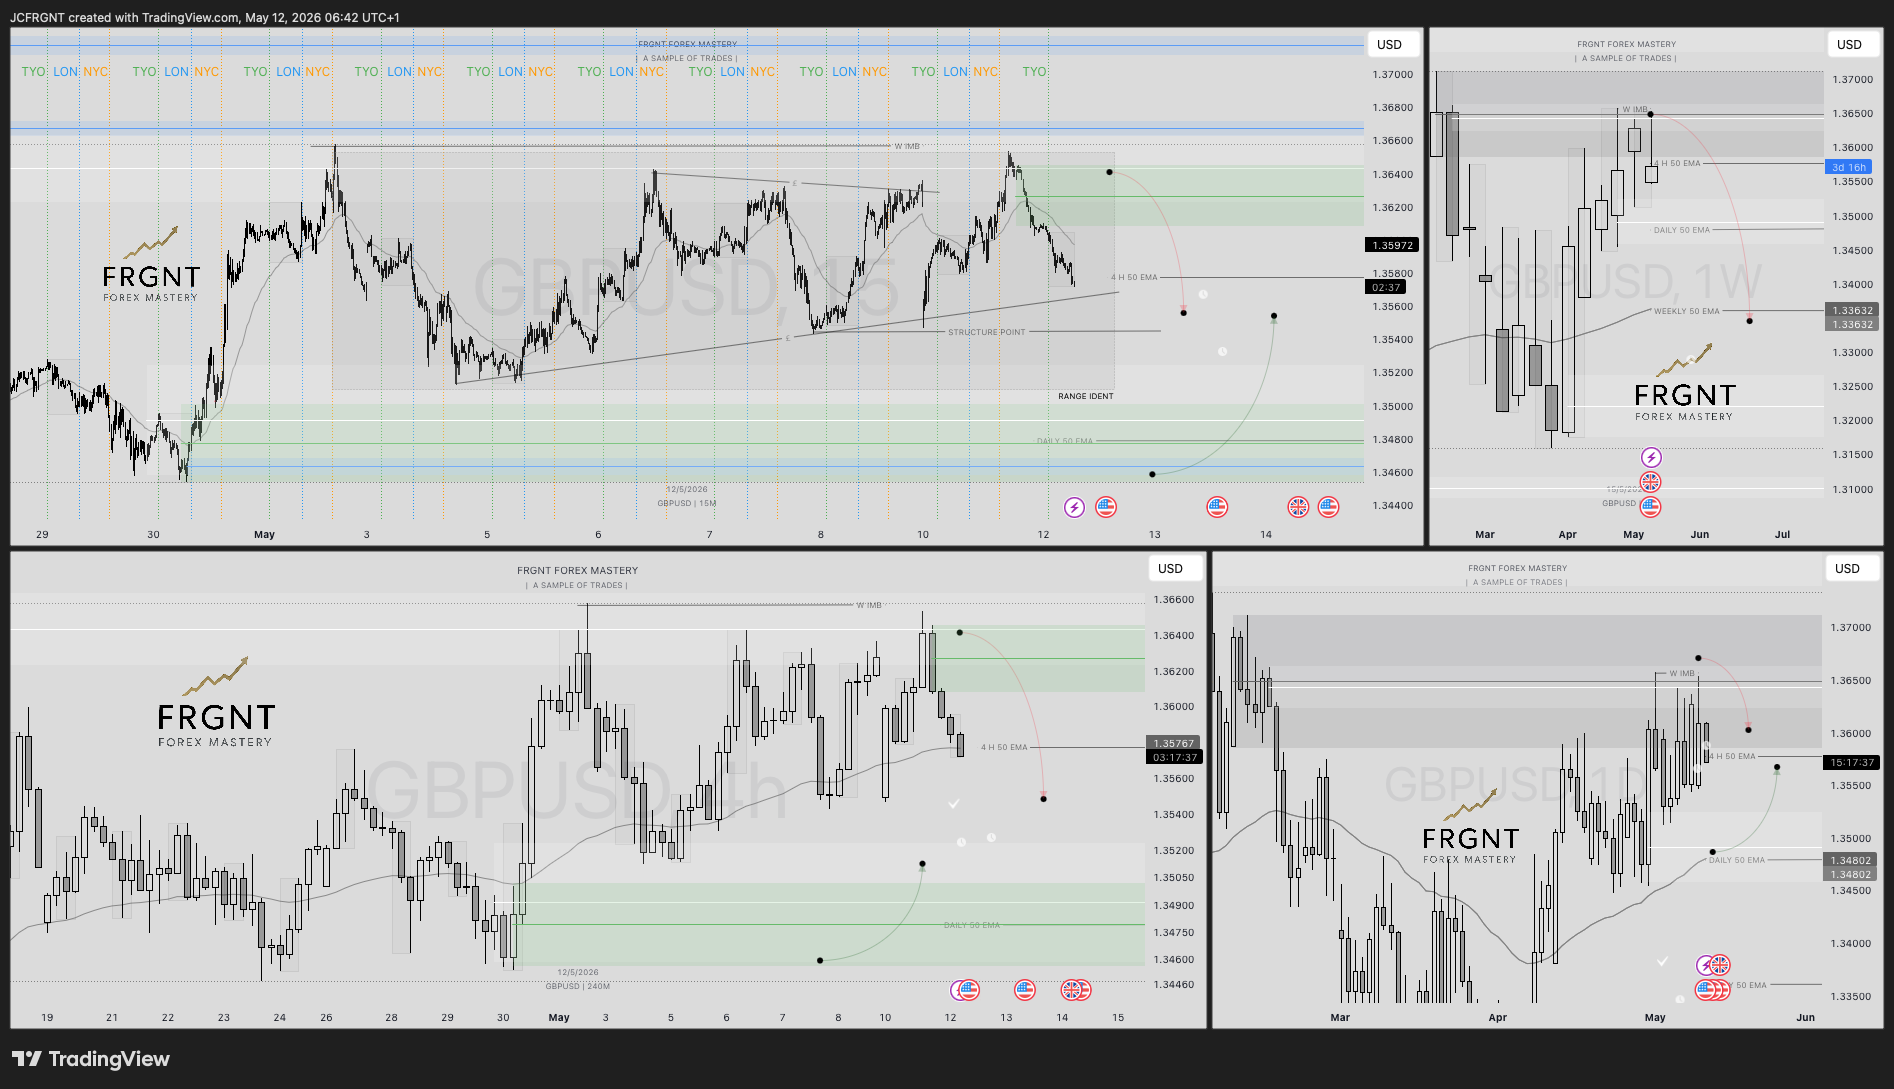
Task: Open the rightmost US flag event on 15M chart
Action: [x=1329, y=507]
